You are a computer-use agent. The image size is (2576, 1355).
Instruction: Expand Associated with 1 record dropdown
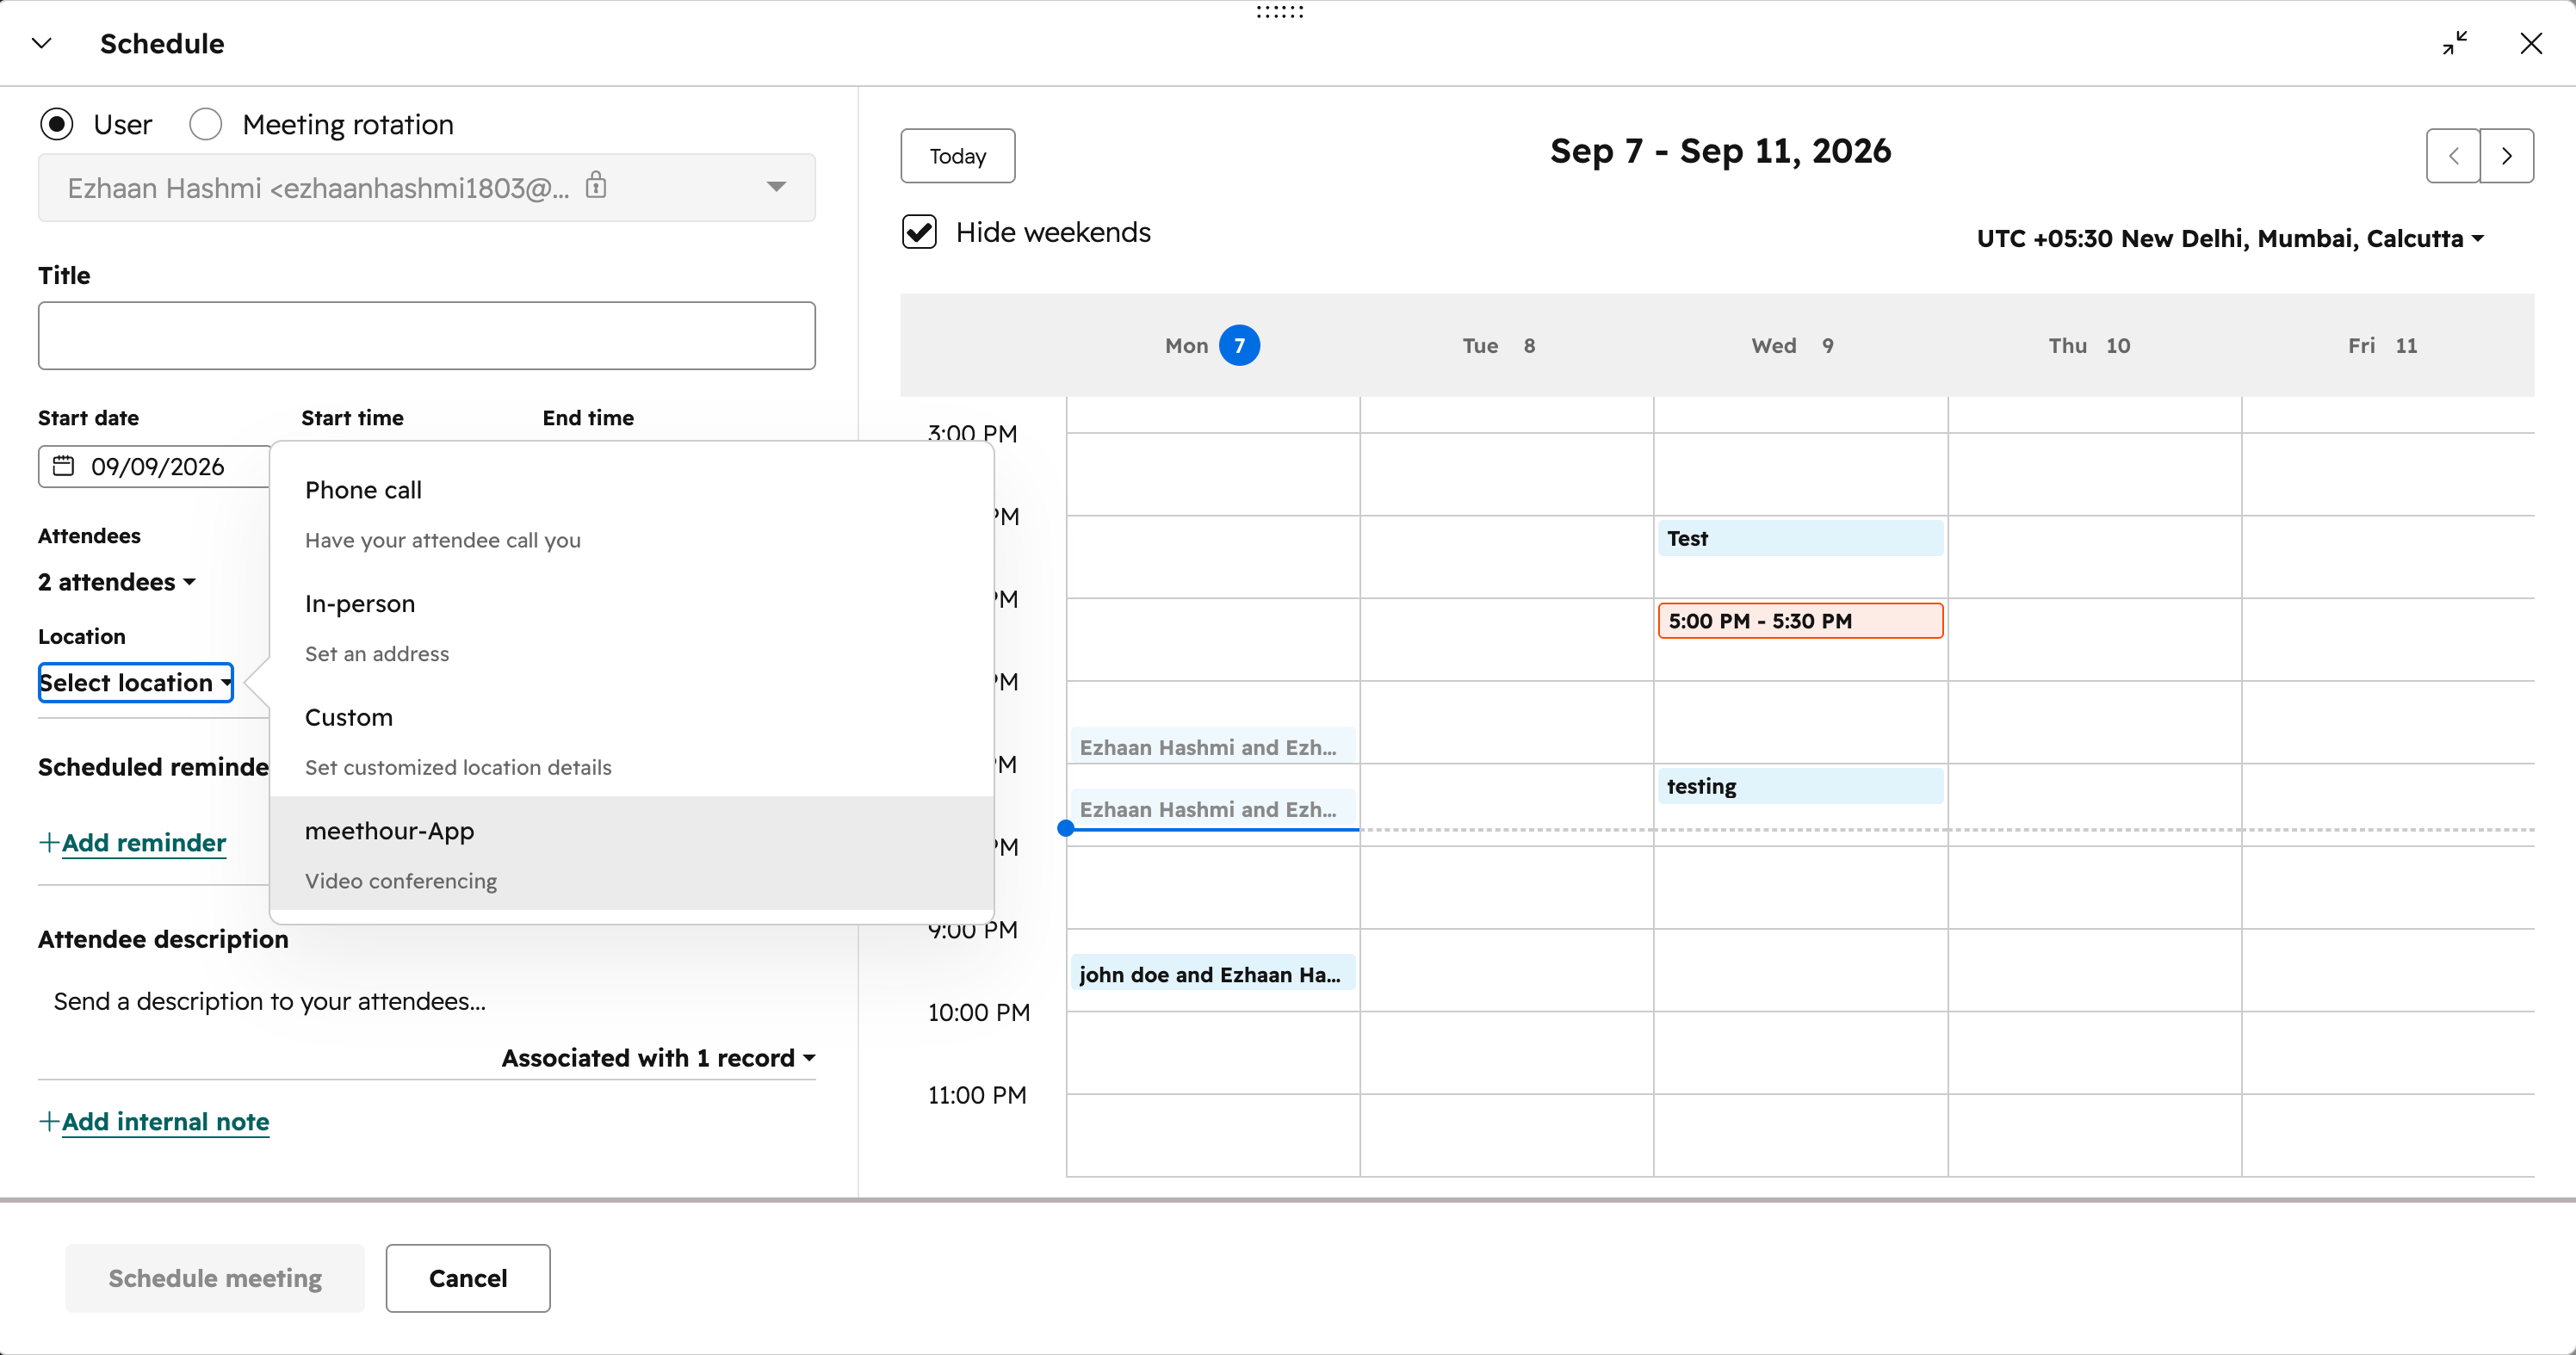[659, 1058]
